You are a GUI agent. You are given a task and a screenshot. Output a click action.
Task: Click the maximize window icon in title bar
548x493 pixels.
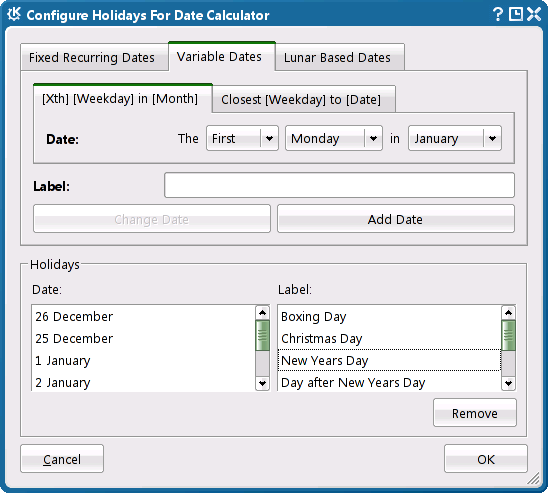click(x=515, y=15)
